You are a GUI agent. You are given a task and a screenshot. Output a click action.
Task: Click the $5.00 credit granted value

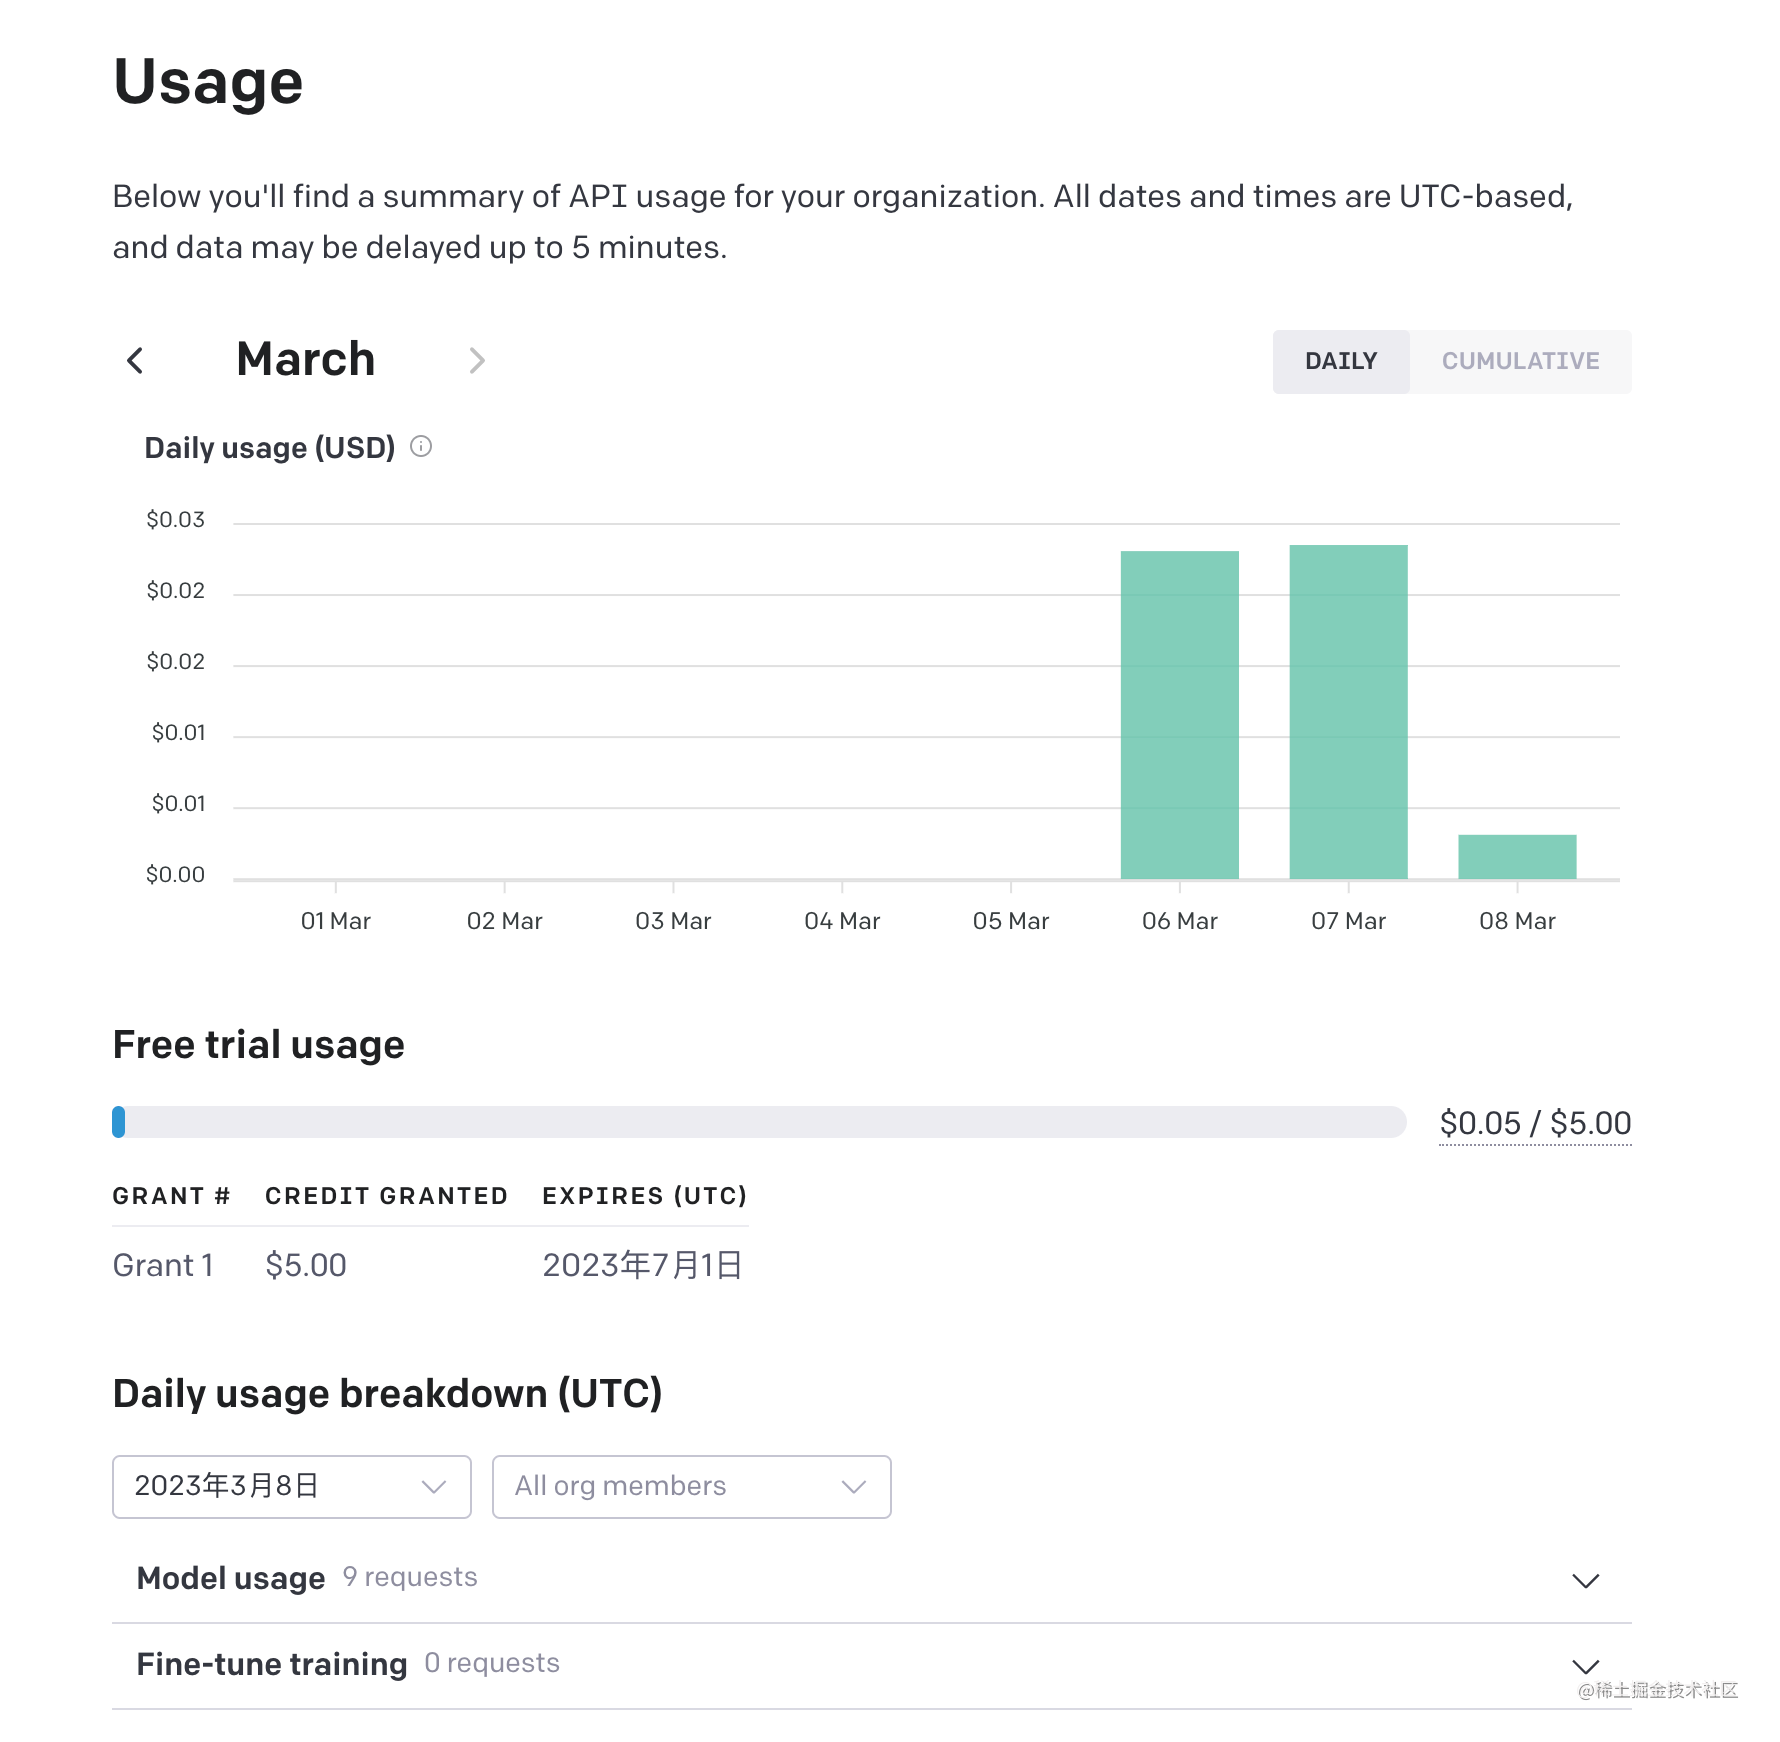305,1265
